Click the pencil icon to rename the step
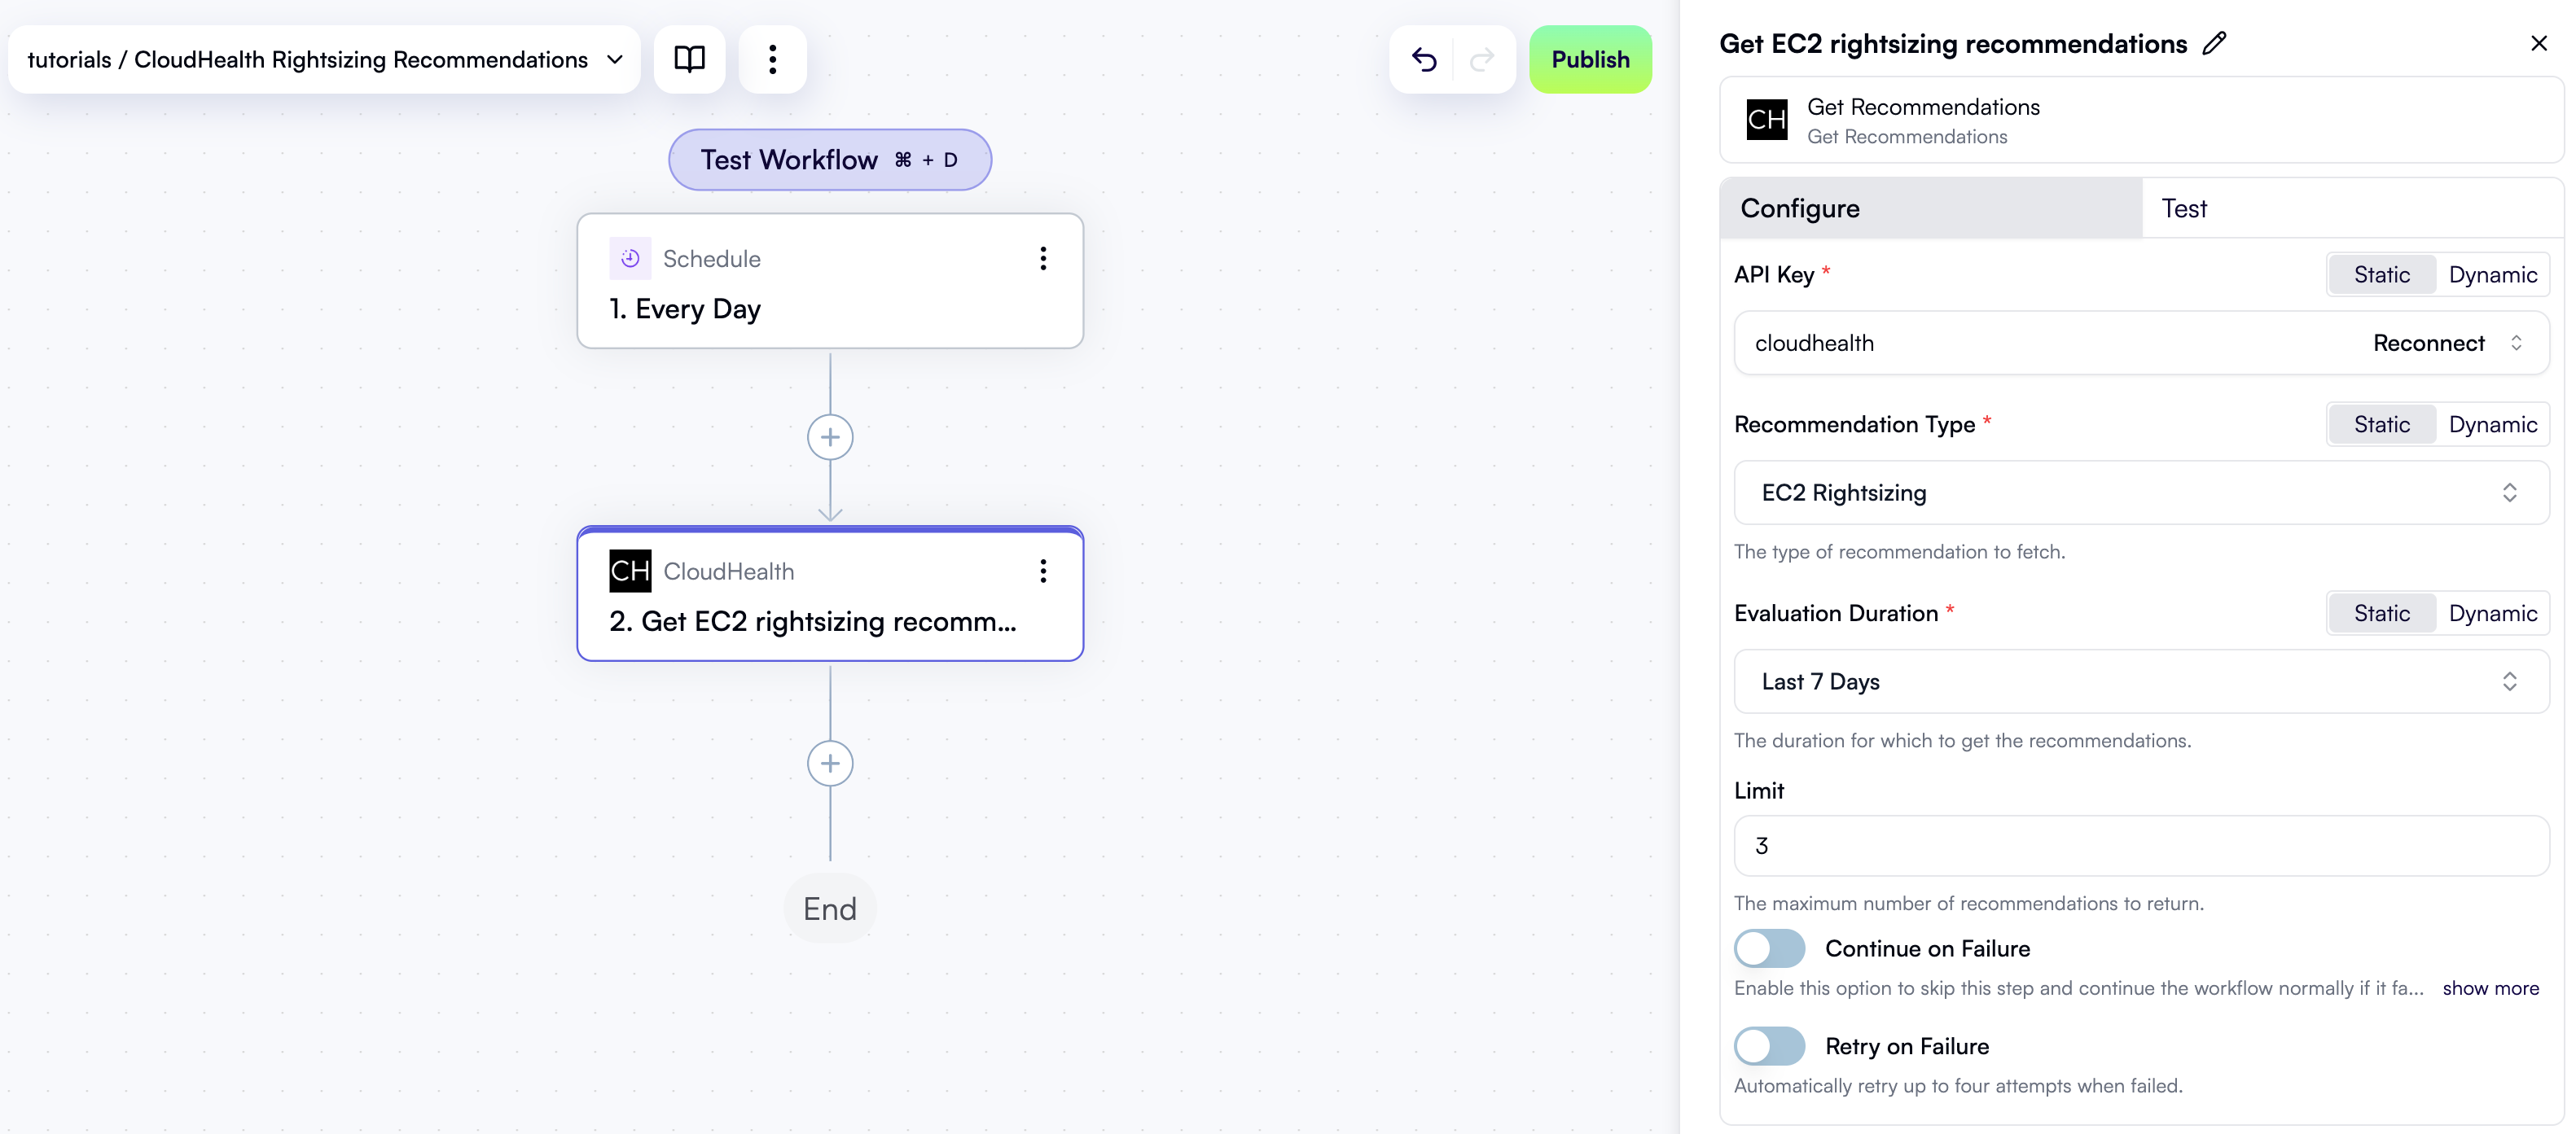2576x1134 pixels. tap(2215, 42)
